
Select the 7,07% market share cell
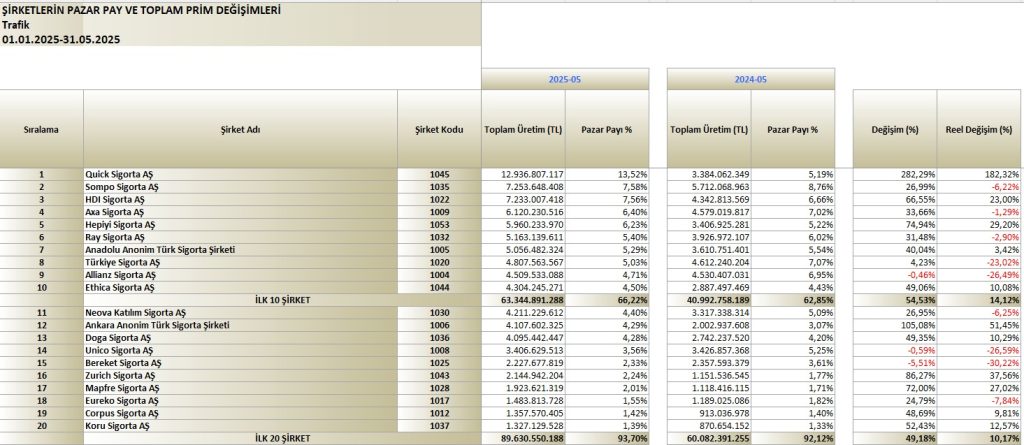coord(793,262)
